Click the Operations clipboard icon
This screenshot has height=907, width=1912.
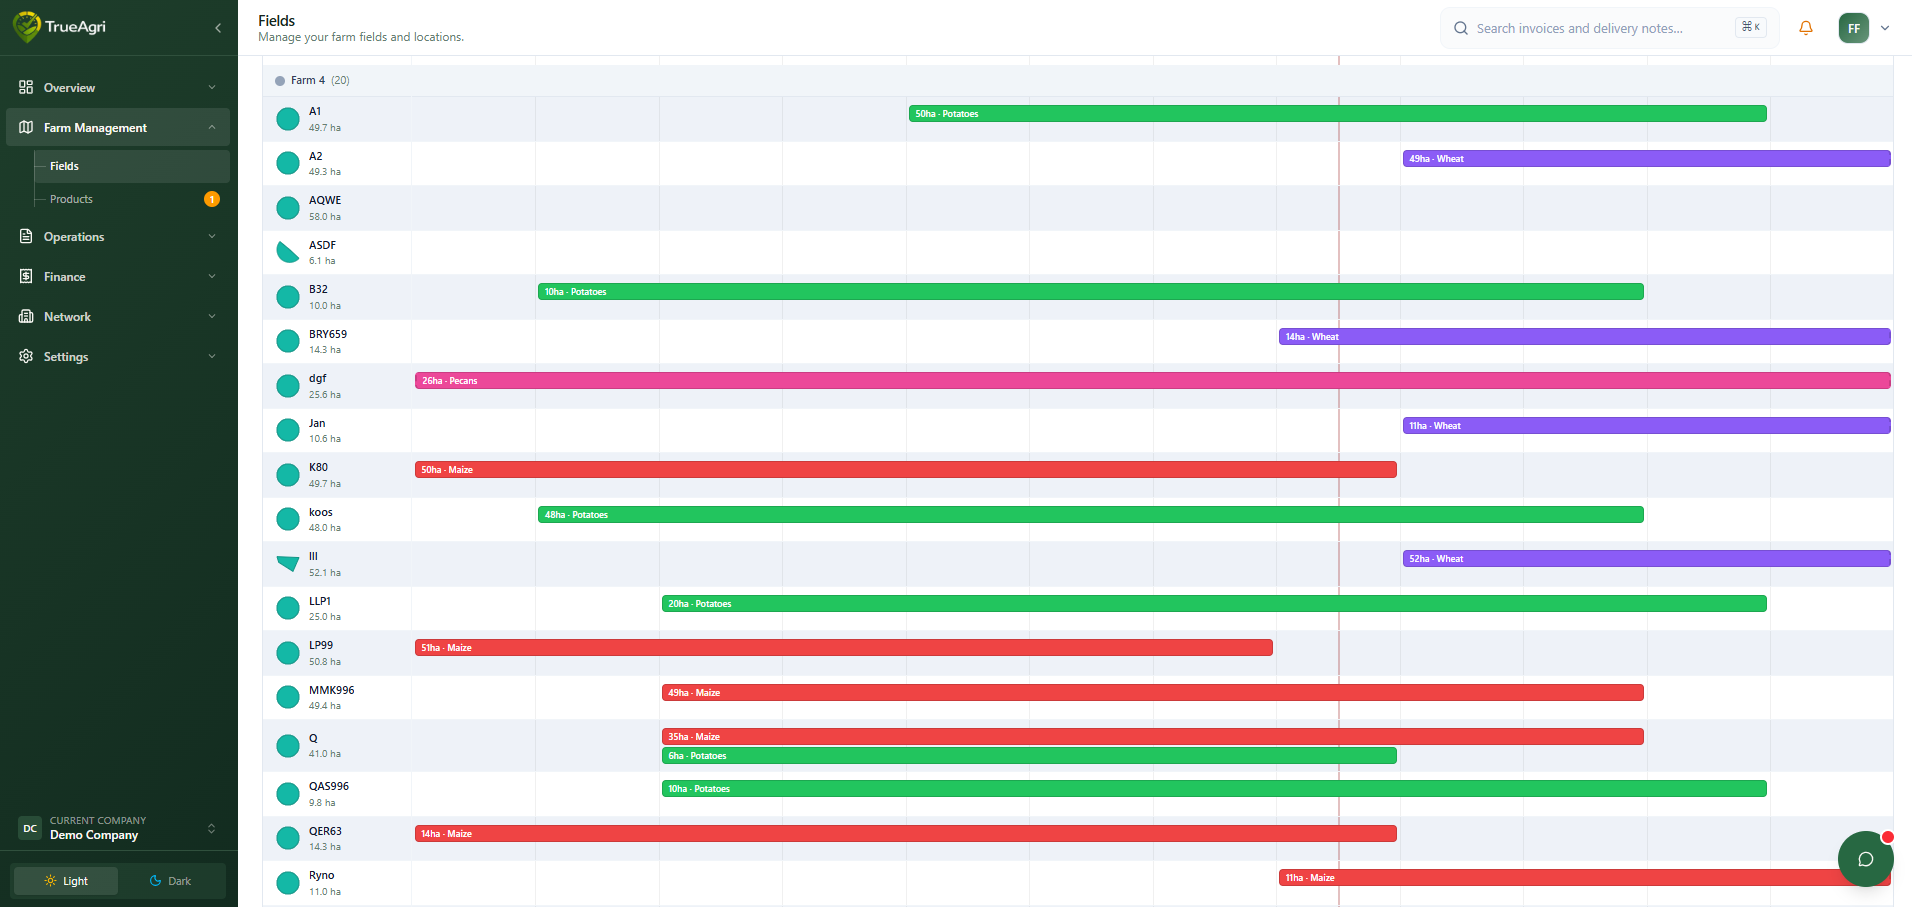(x=26, y=236)
